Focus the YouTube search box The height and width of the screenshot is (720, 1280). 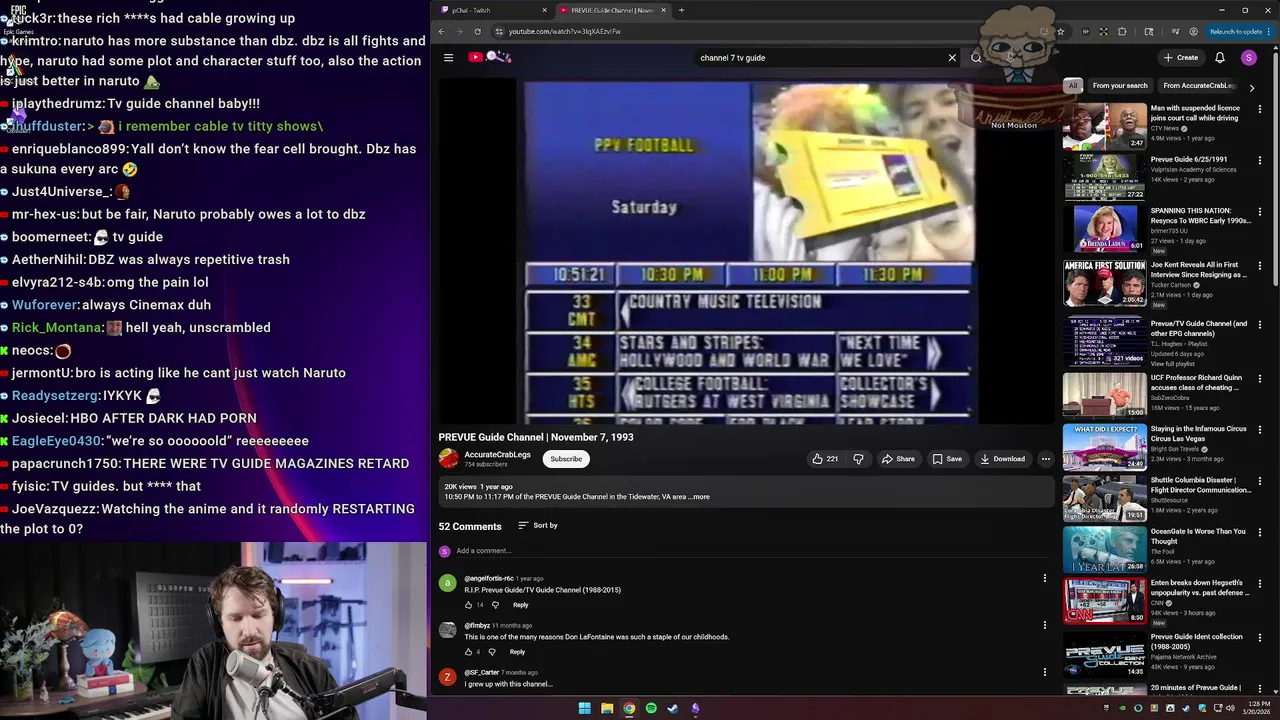point(820,58)
